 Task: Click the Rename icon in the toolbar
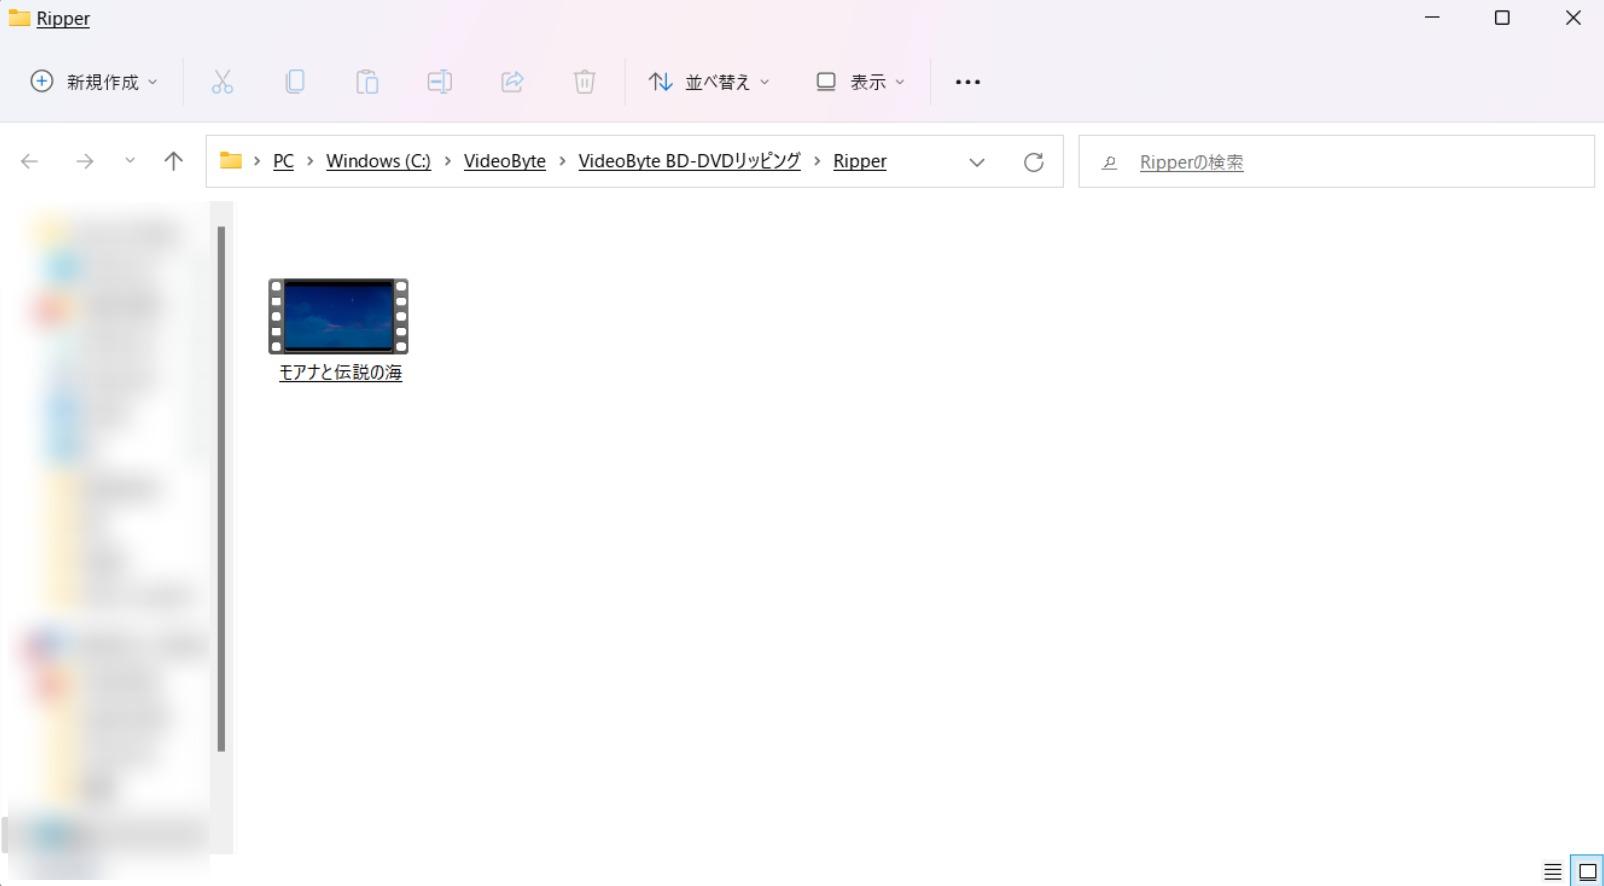coord(440,82)
